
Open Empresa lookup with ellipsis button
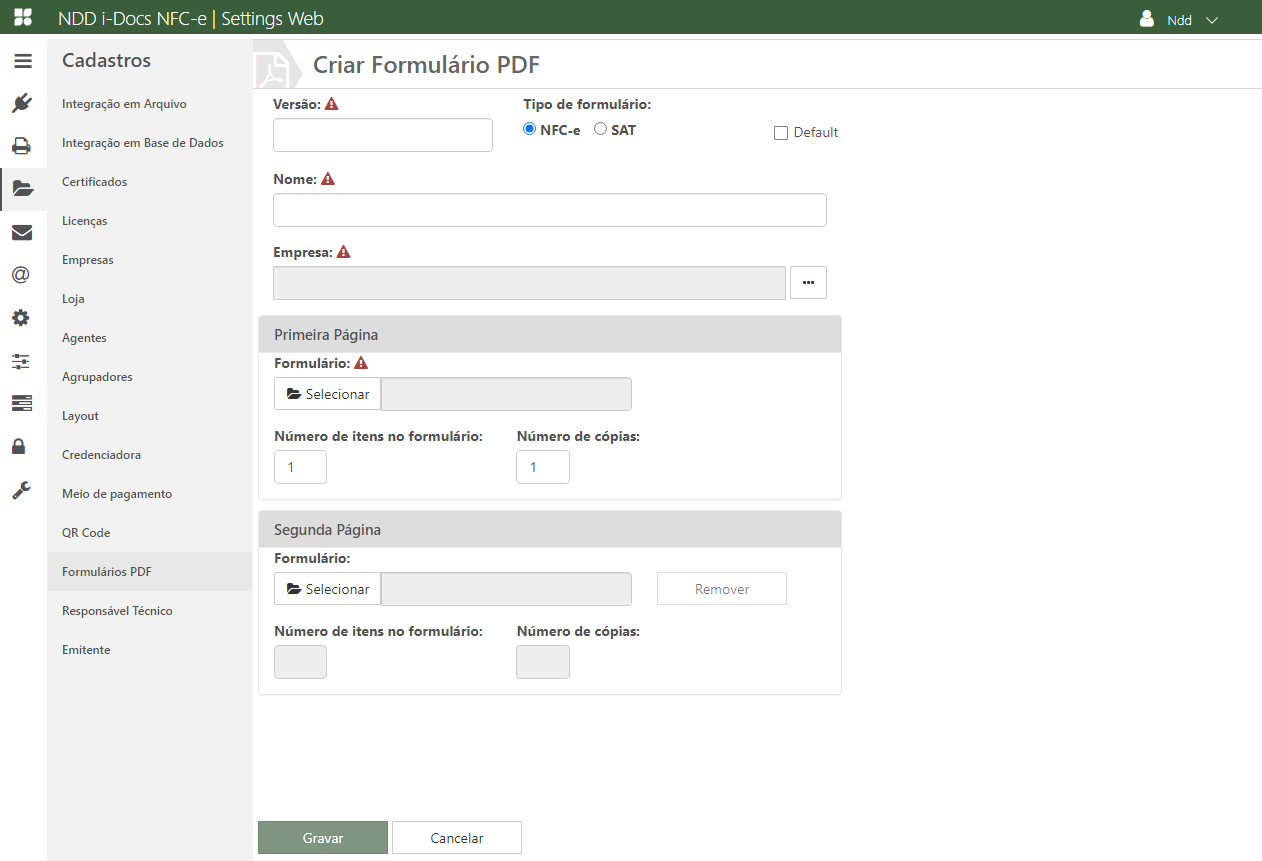808,283
